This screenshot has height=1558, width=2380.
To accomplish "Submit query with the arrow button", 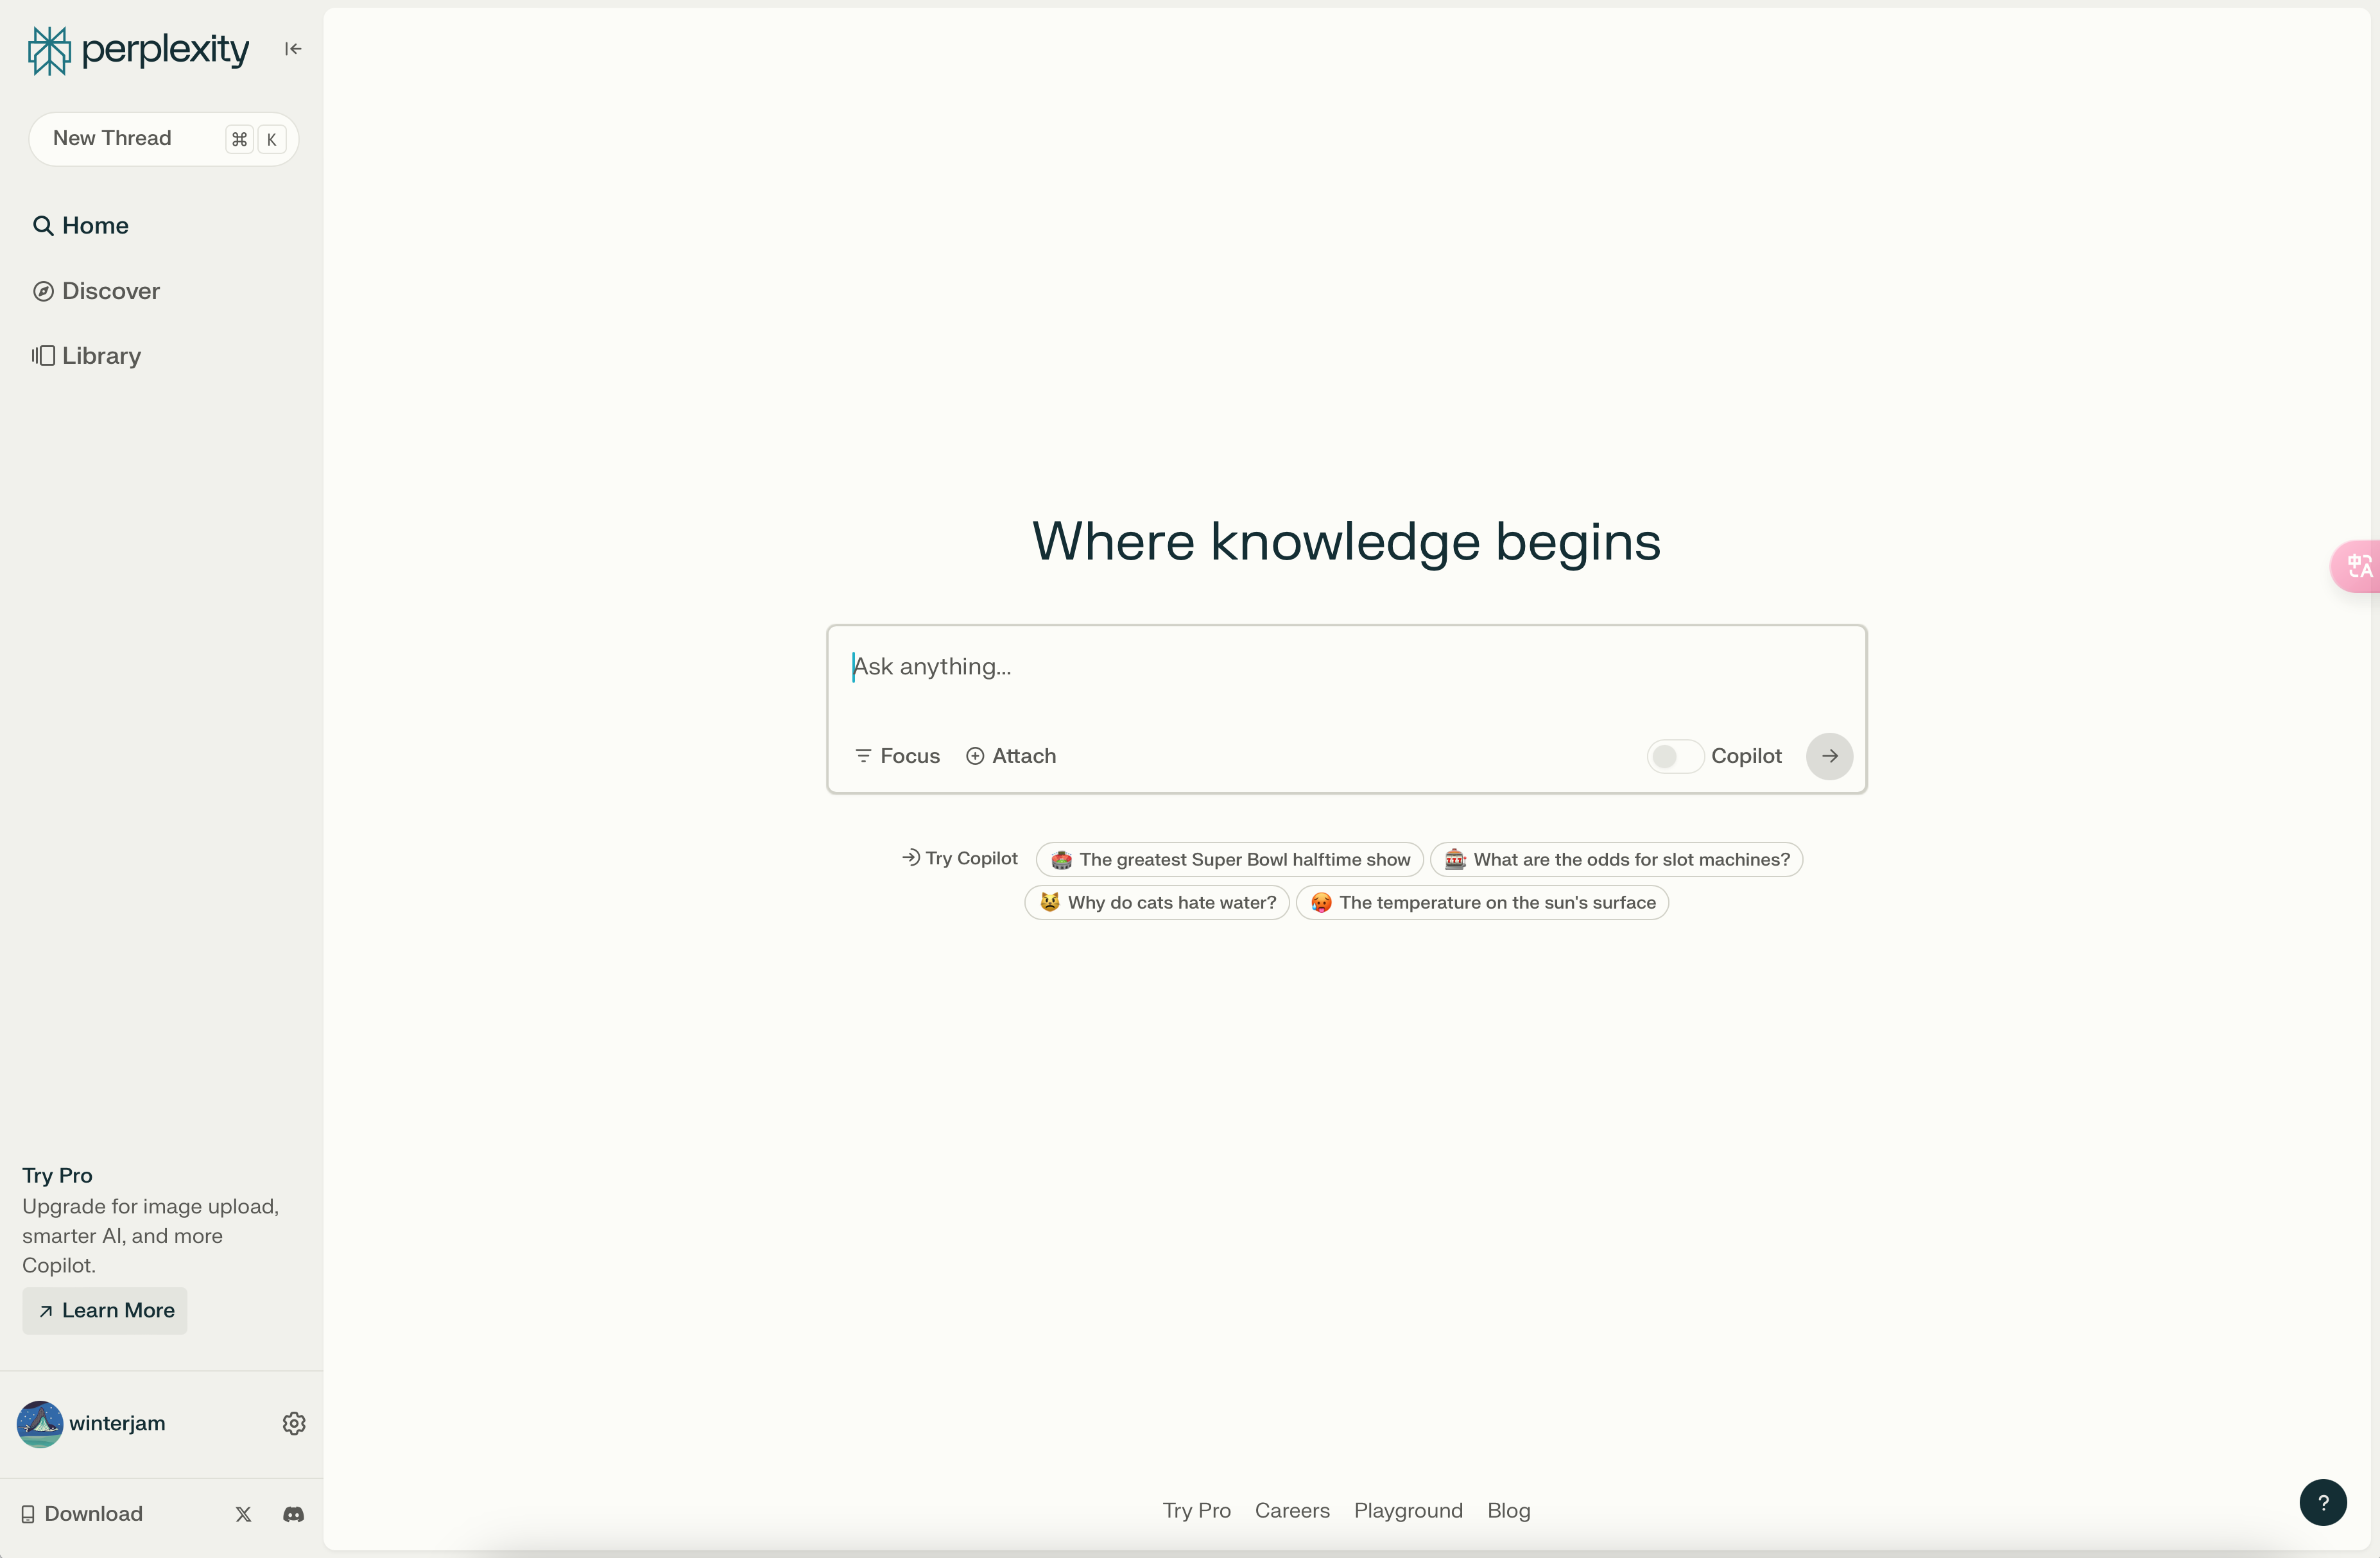I will pos(1829,756).
